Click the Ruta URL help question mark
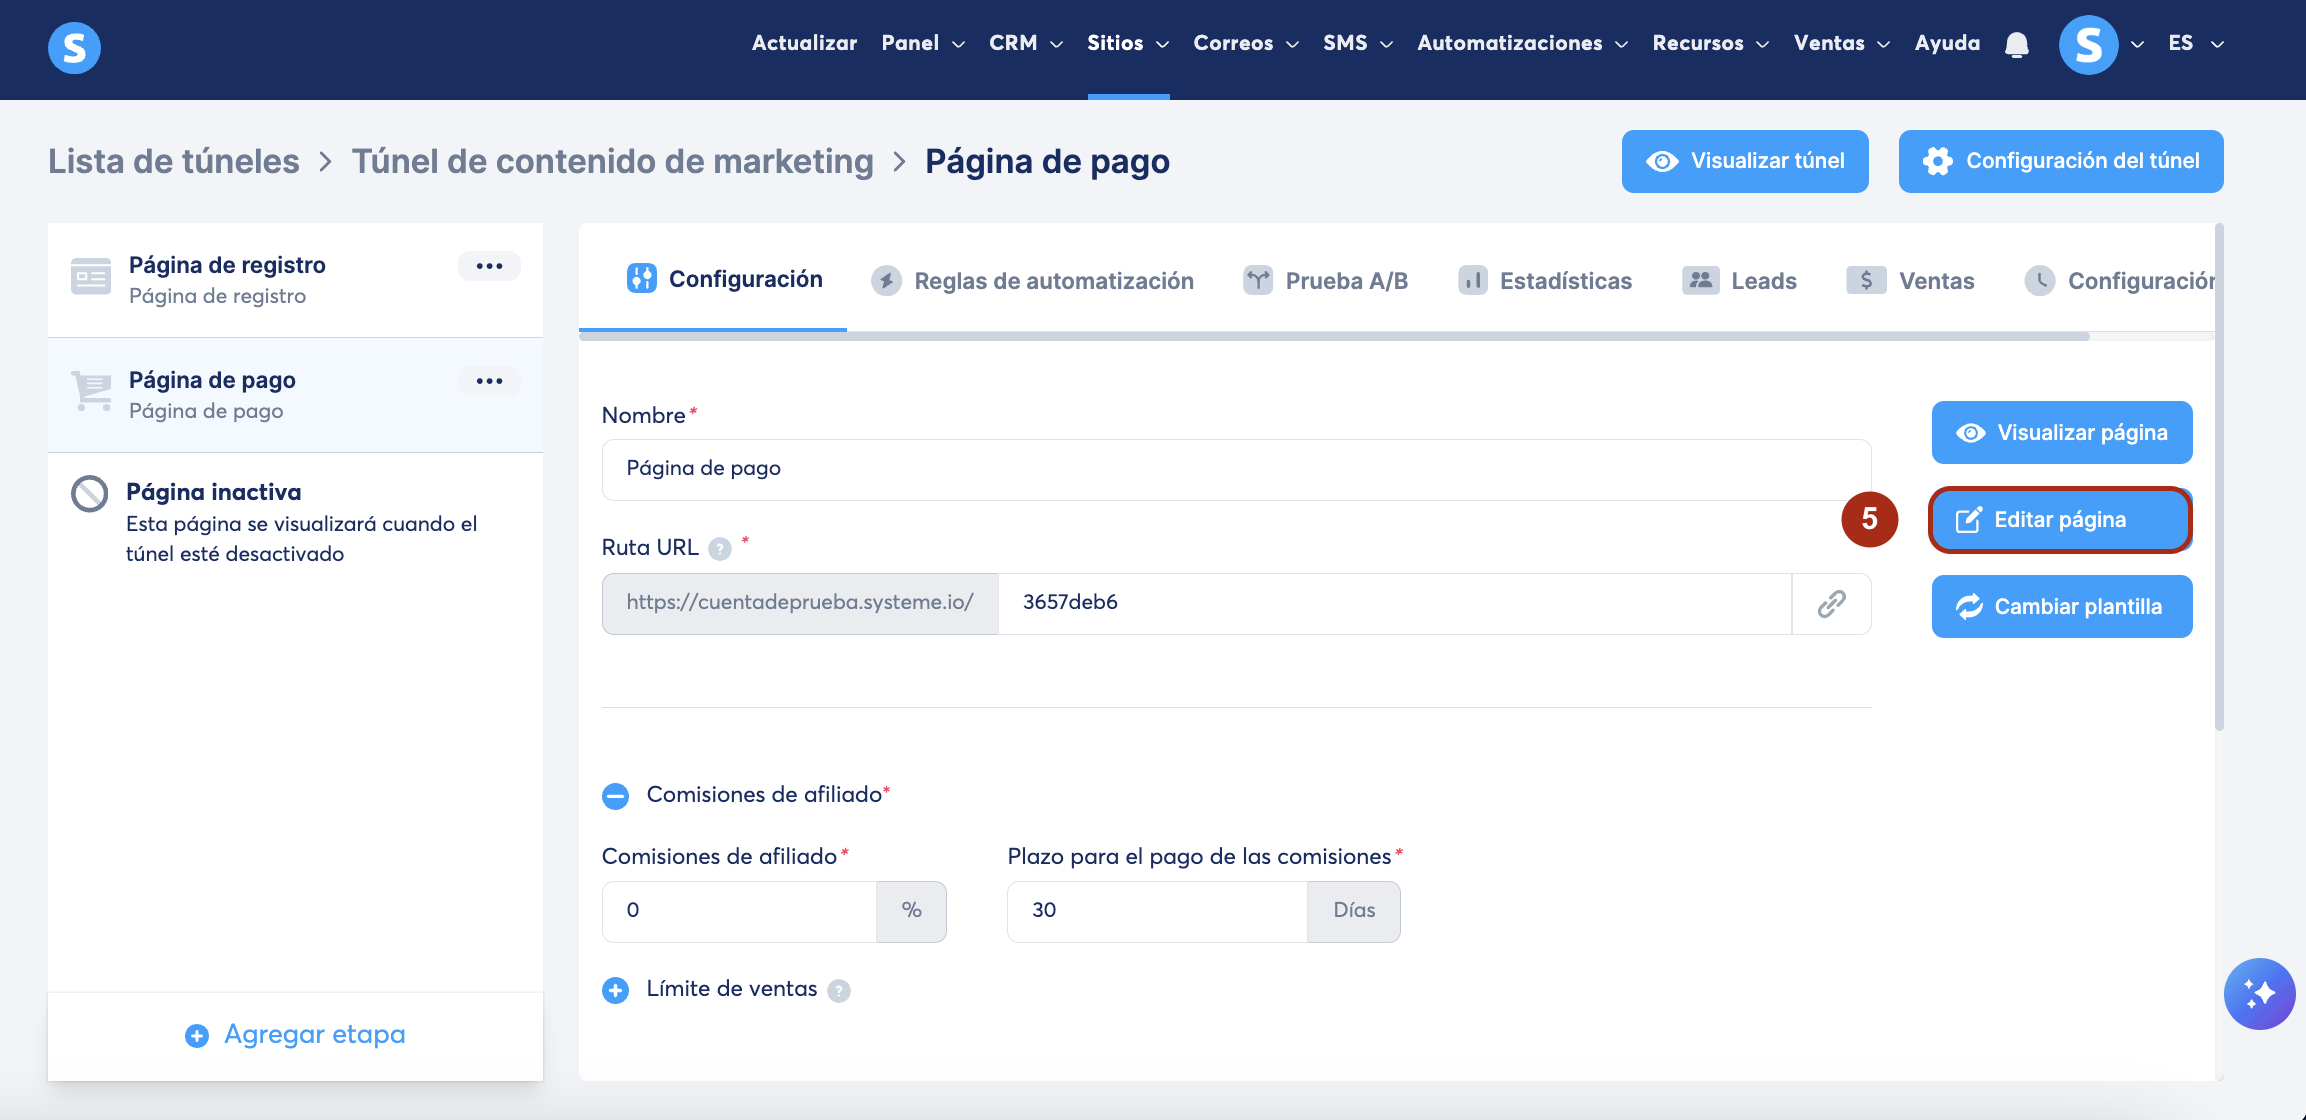2306x1120 pixels. (x=719, y=549)
